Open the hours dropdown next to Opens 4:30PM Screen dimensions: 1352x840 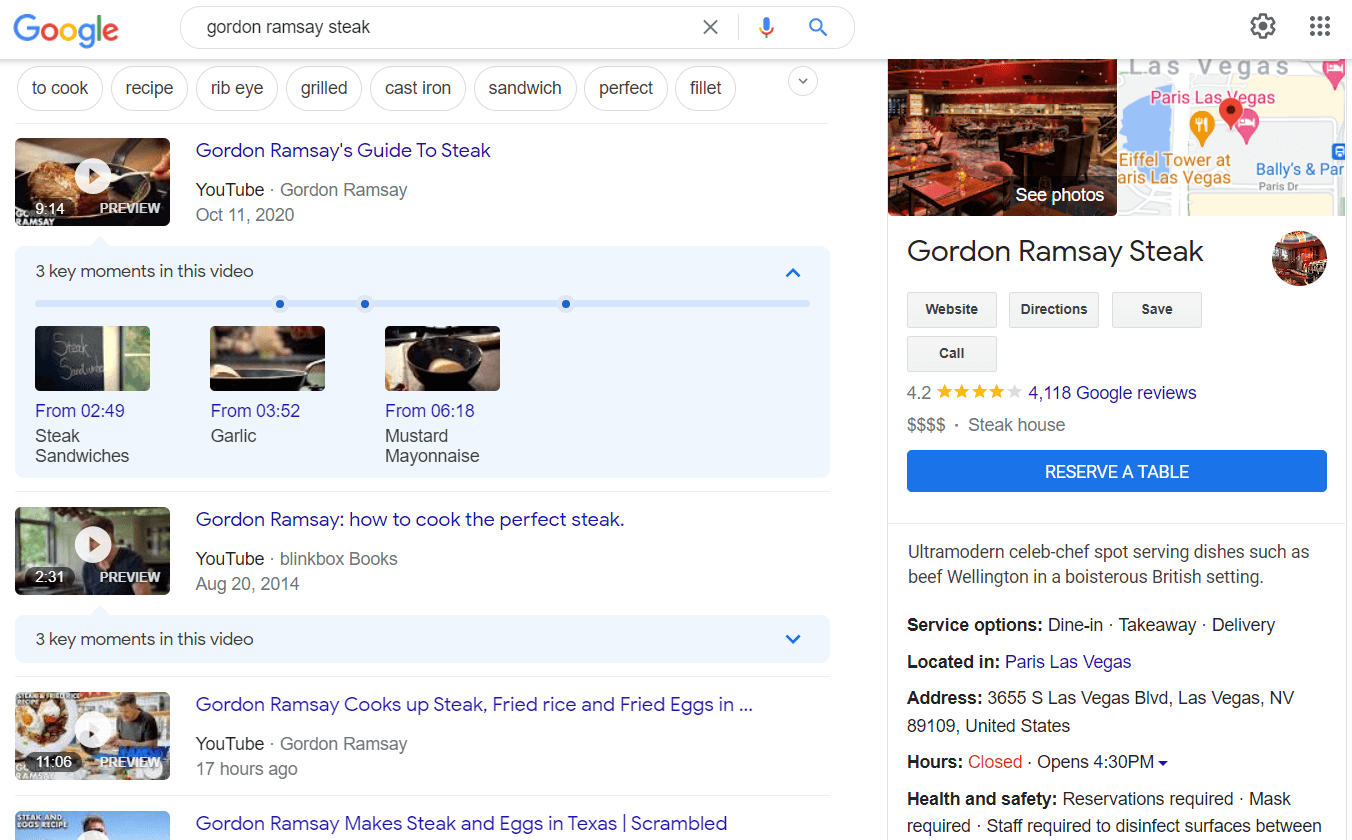(1163, 763)
